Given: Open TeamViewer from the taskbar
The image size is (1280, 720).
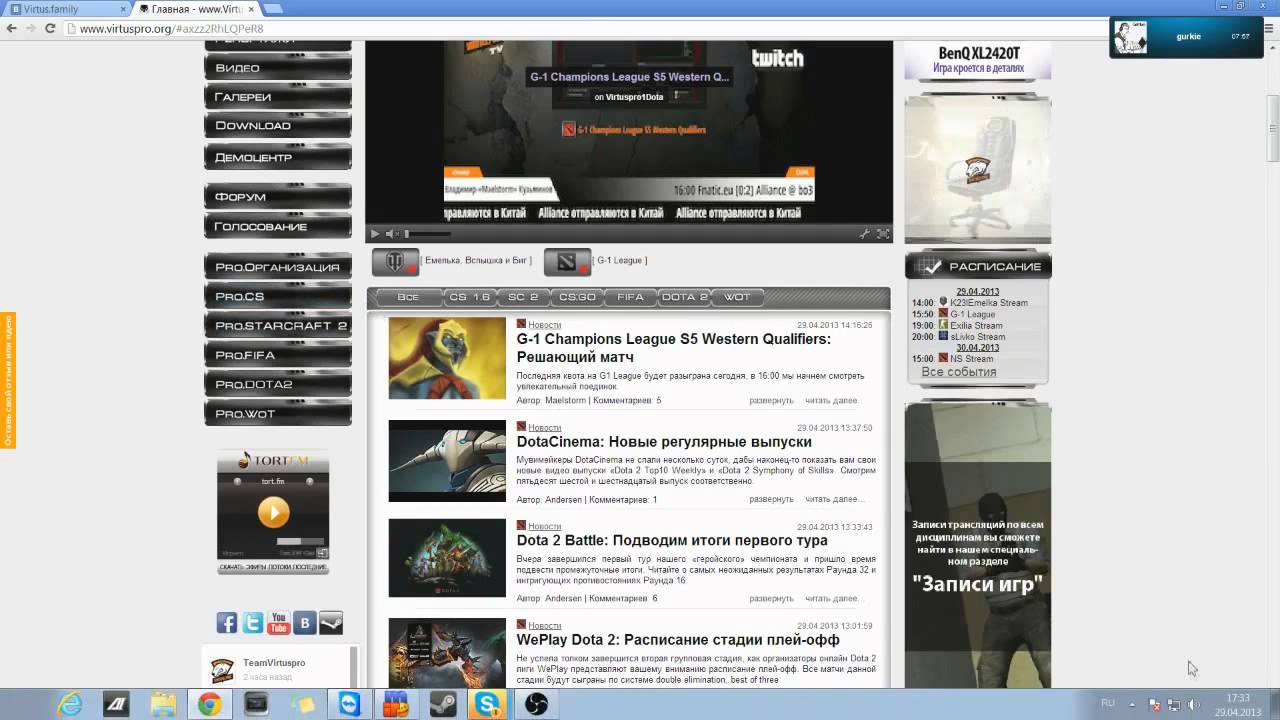Looking at the screenshot, I should [x=350, y=704].
